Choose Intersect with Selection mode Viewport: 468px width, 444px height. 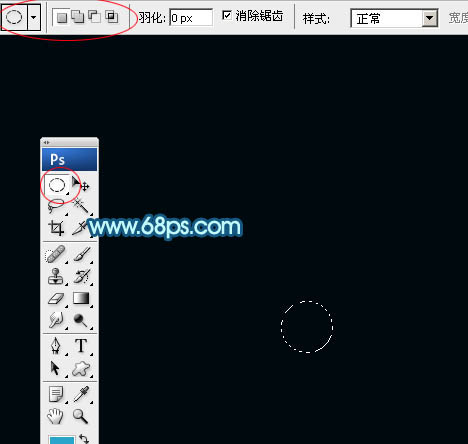coord(111,17)
